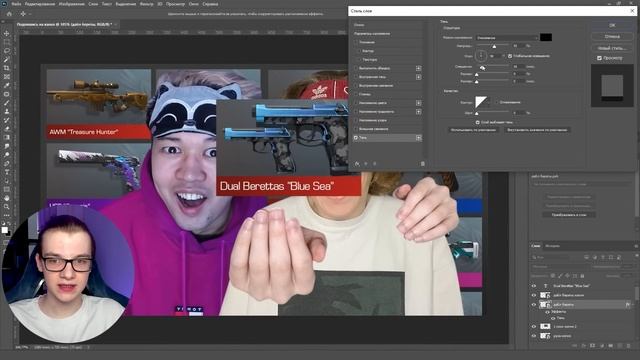Image resolution: width=640 pixels, height=360 pixels.
Task: Open the Окно menu
Action: (193, 4)
